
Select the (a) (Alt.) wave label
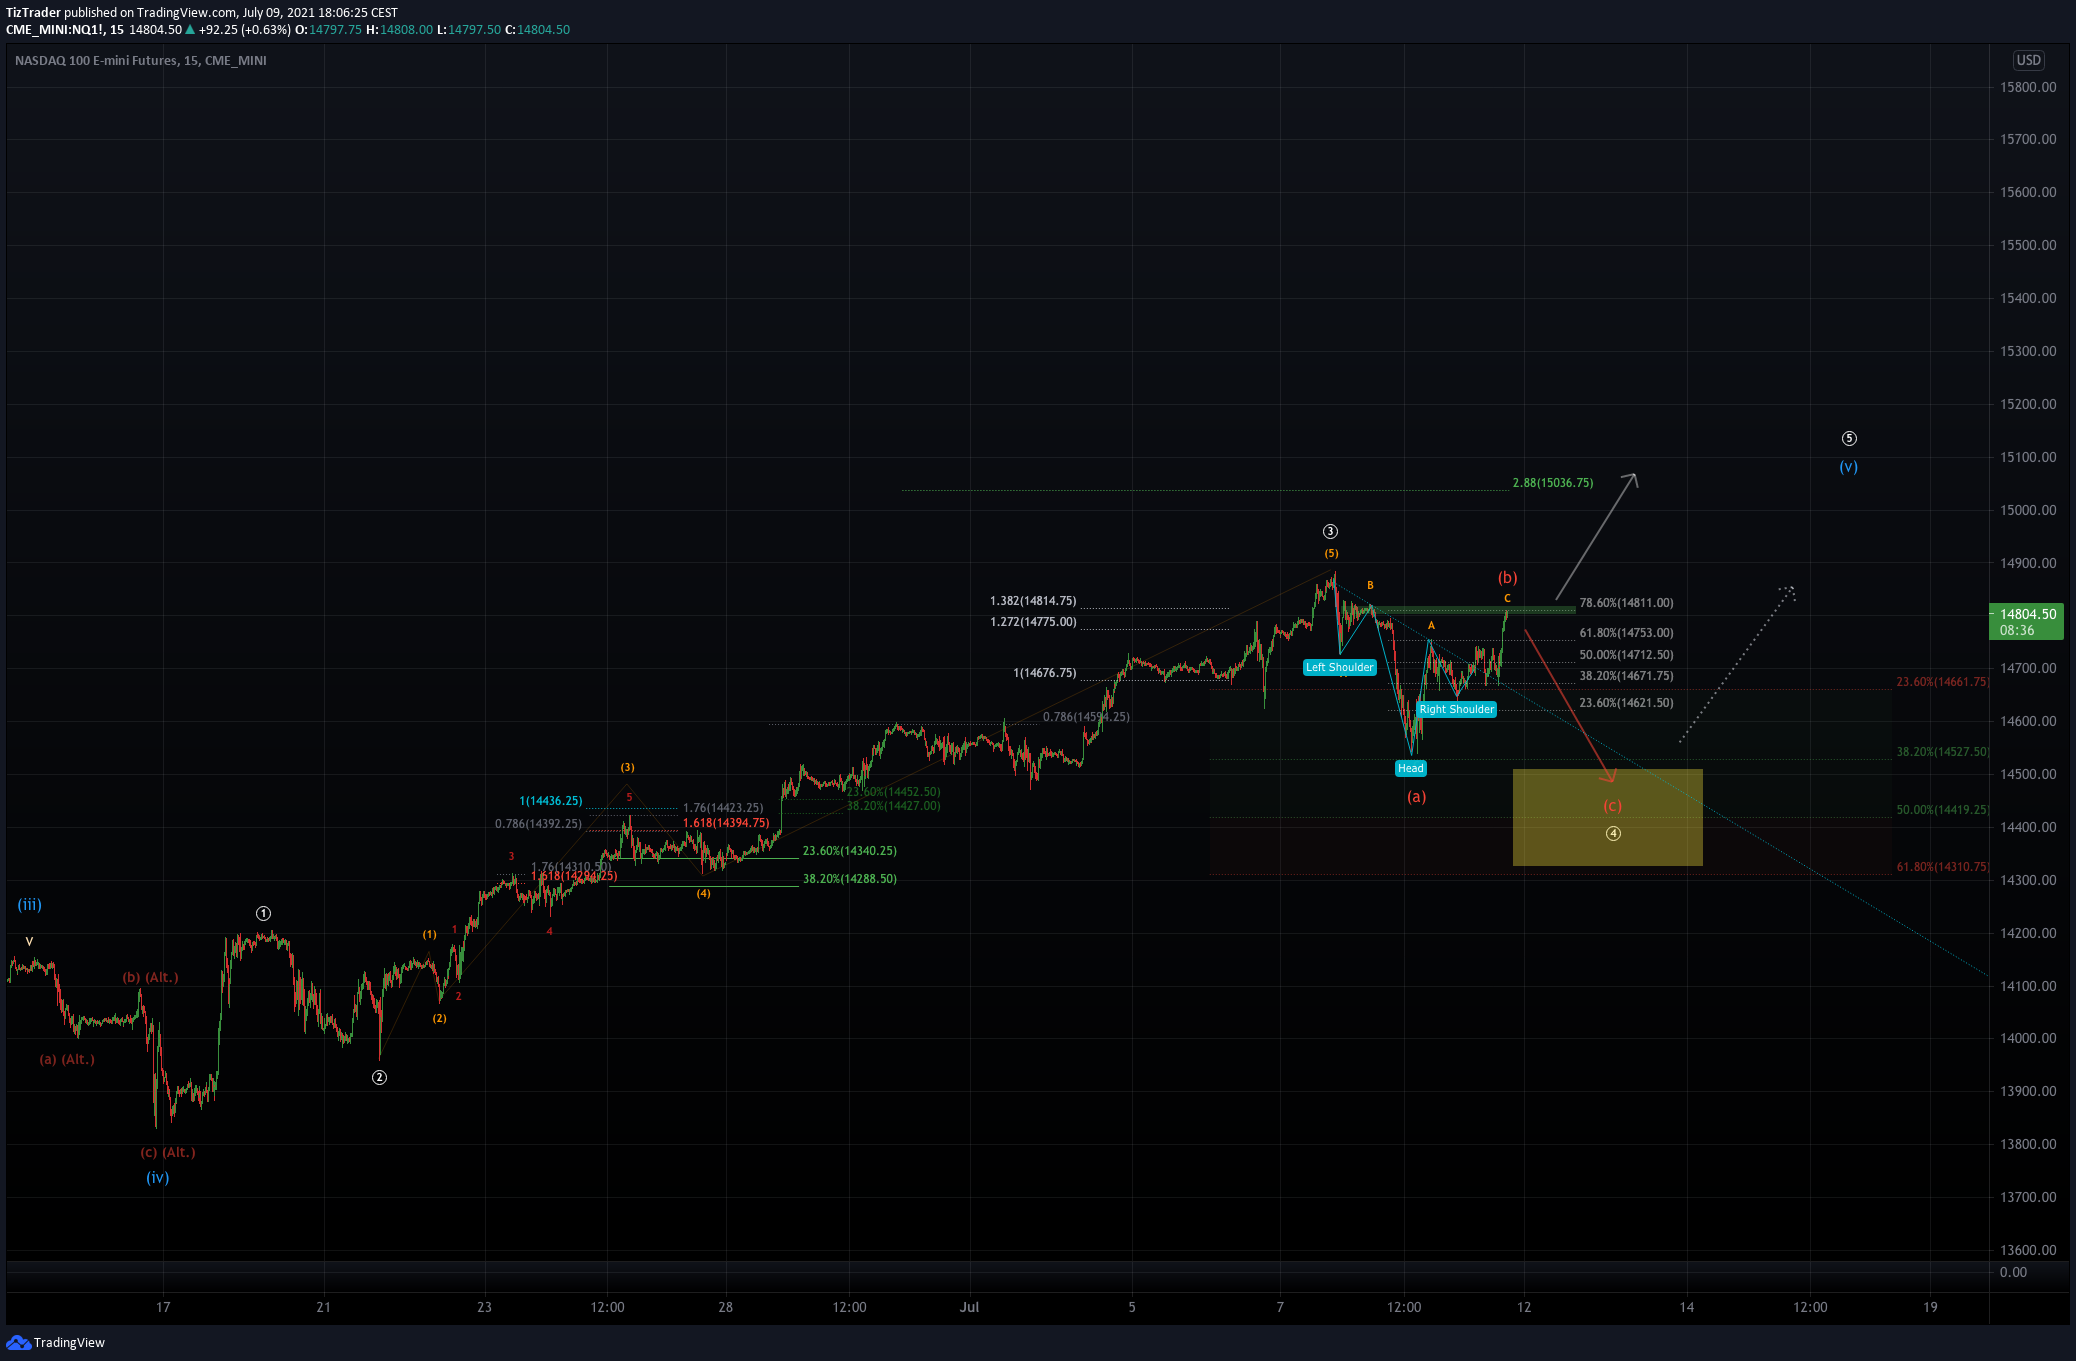67,1059
